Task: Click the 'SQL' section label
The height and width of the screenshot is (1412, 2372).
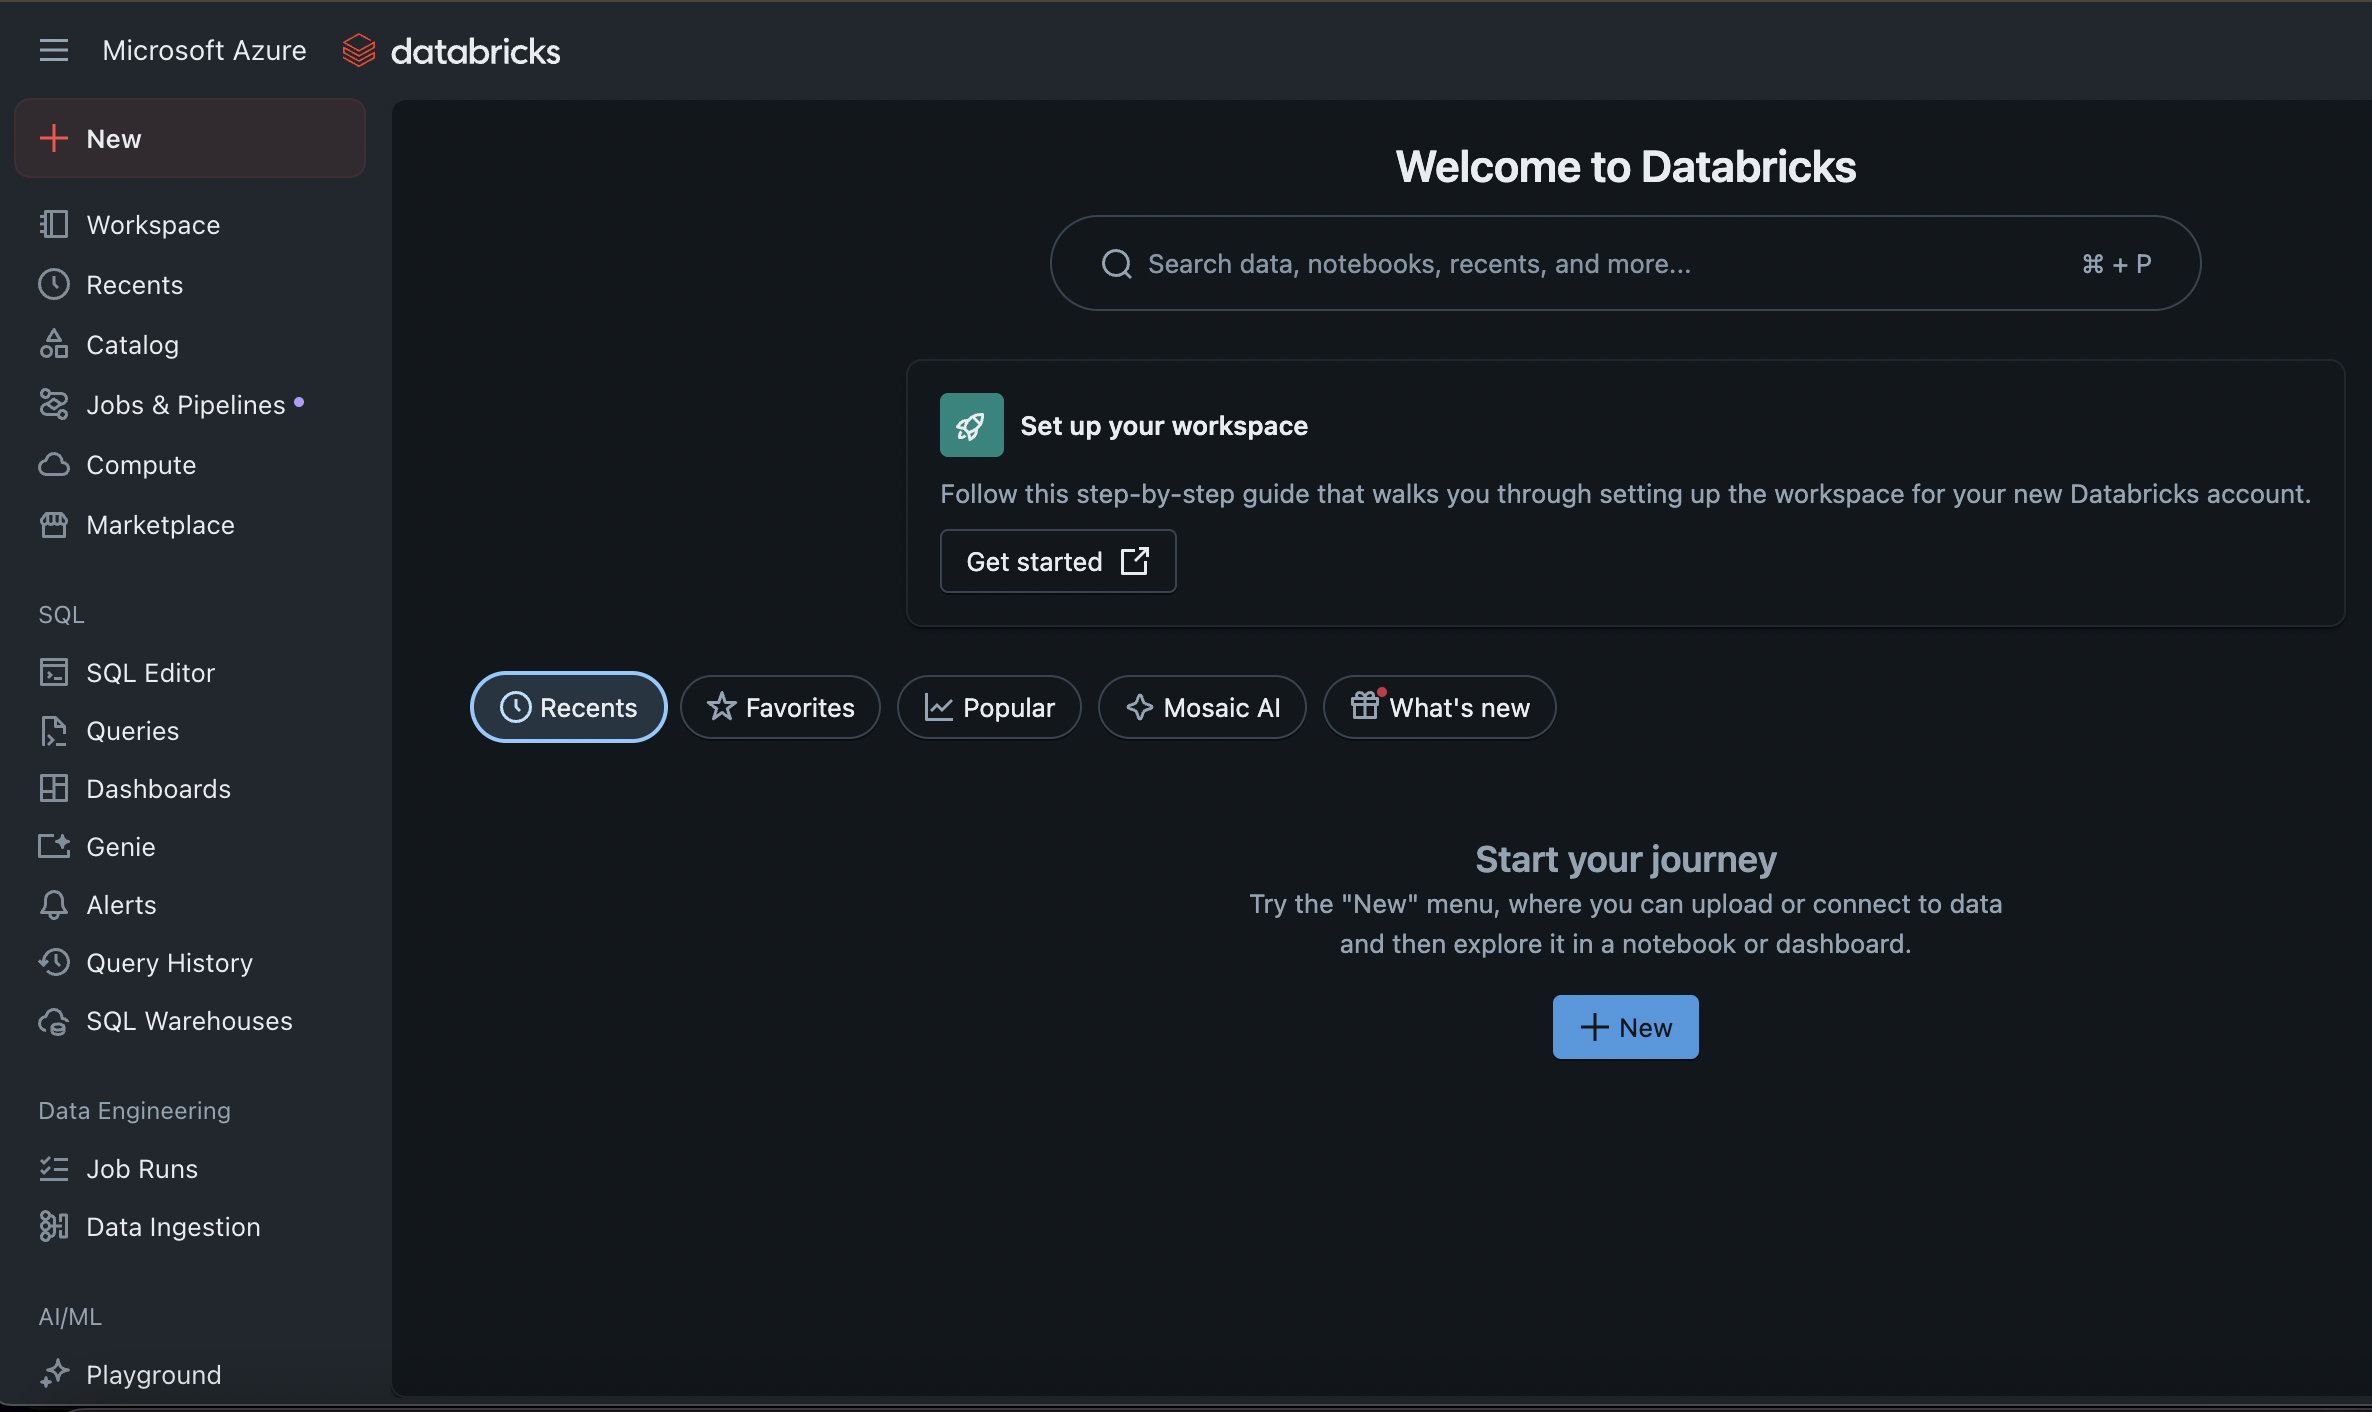Action: [x=61, y=615]
